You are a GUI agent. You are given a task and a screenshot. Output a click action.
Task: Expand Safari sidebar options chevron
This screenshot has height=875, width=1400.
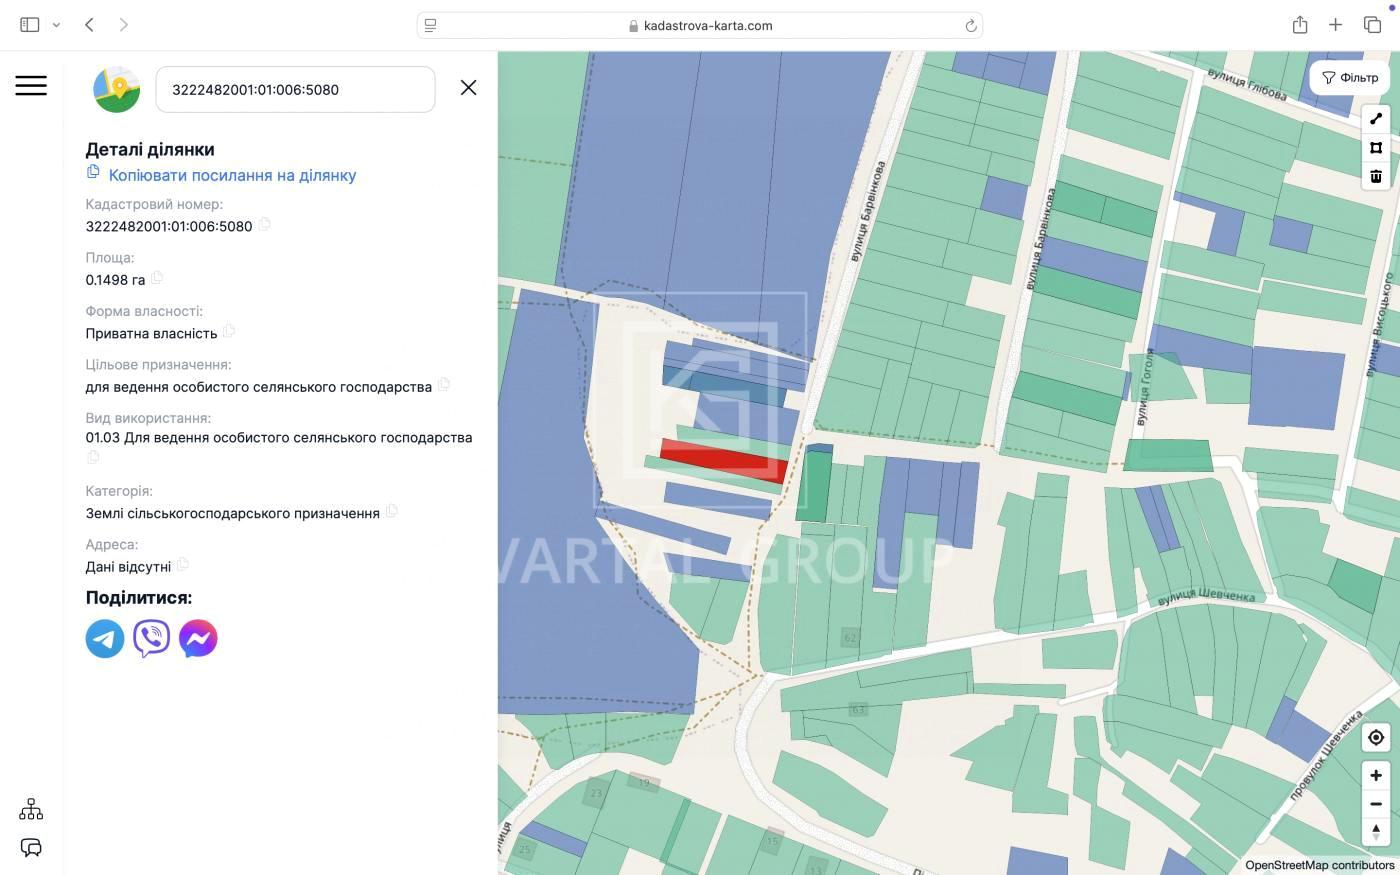click(56, 25)
